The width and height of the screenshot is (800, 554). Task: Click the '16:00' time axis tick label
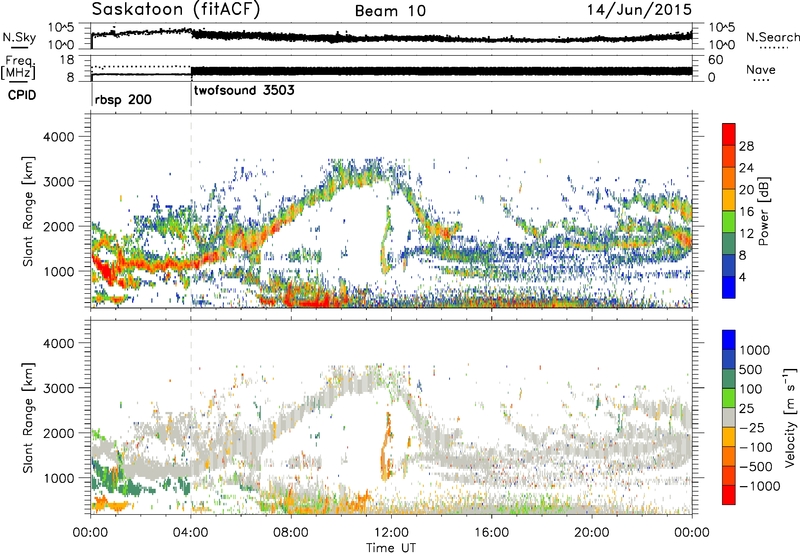pos(491,533)
